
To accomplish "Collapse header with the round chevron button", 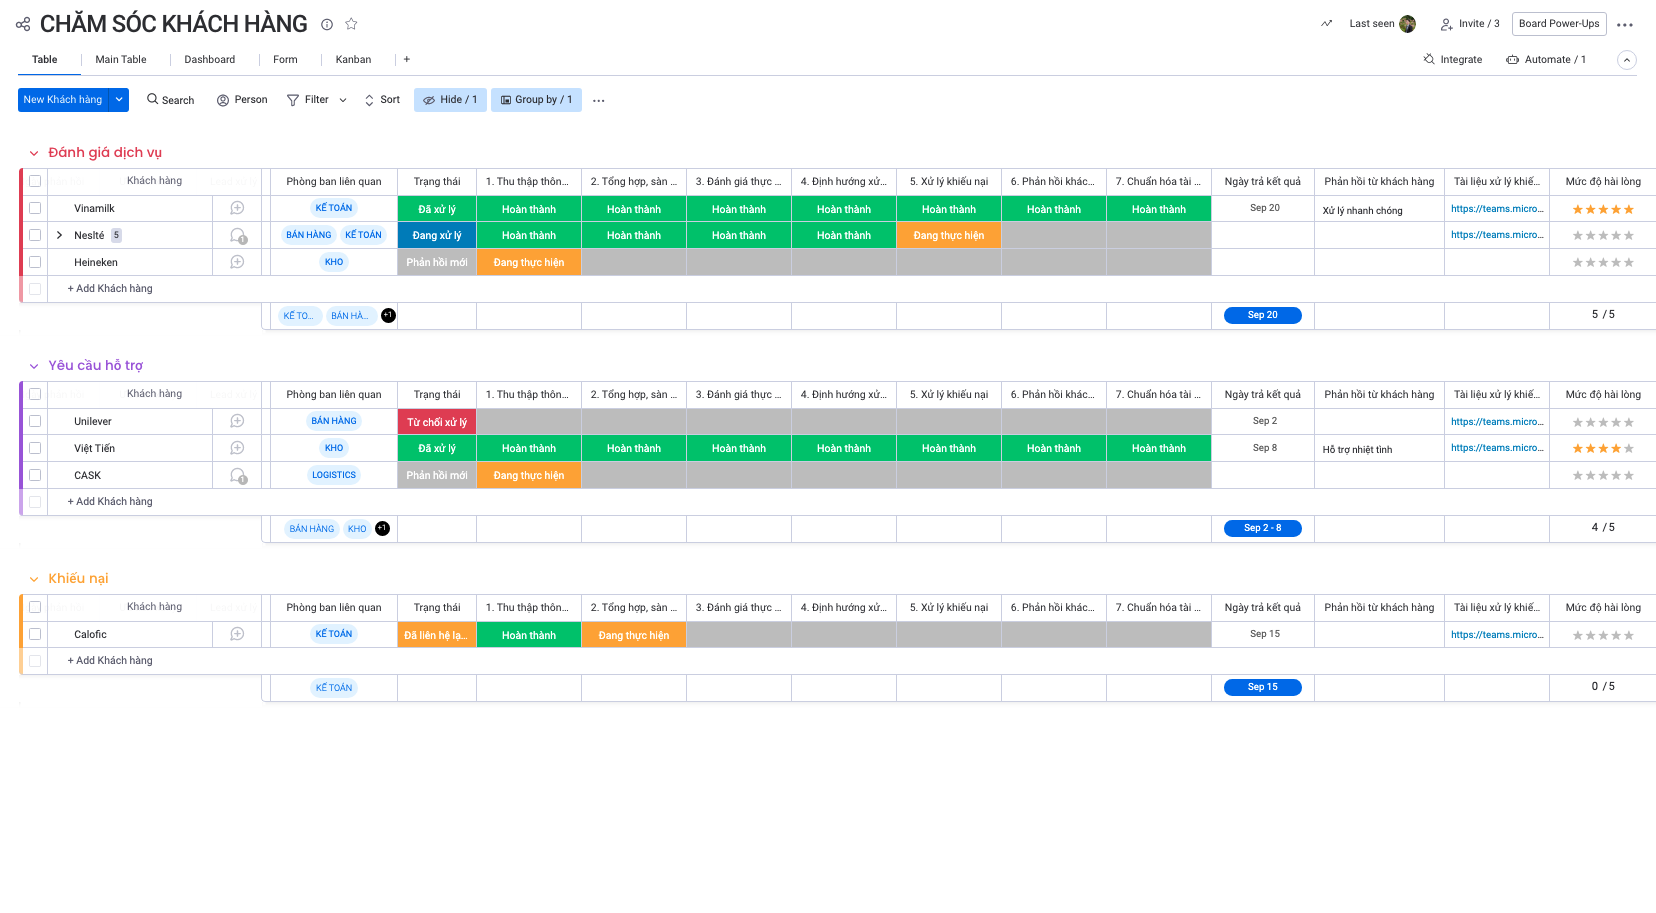I will tap(1627, 60).
